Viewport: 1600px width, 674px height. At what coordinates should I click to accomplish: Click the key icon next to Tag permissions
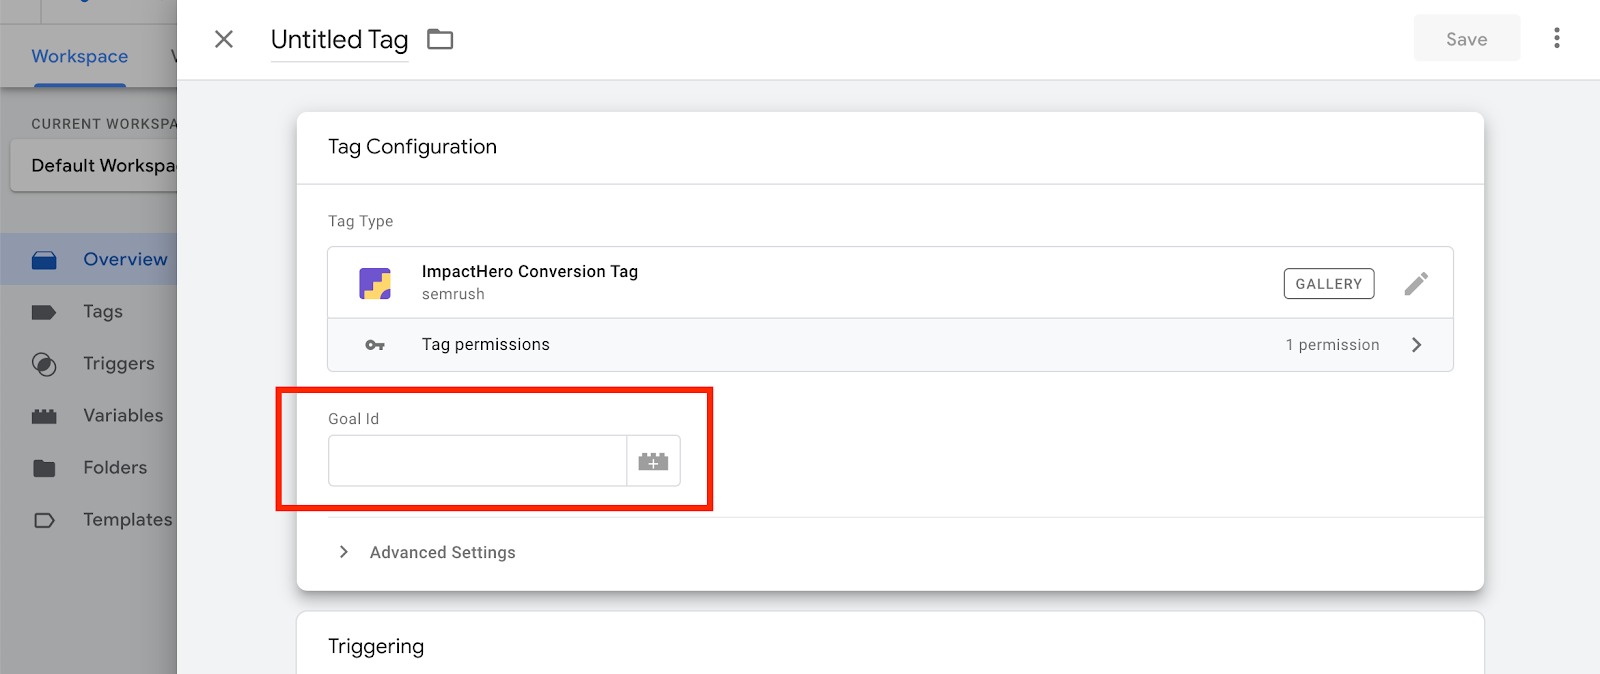pos(375,345)
